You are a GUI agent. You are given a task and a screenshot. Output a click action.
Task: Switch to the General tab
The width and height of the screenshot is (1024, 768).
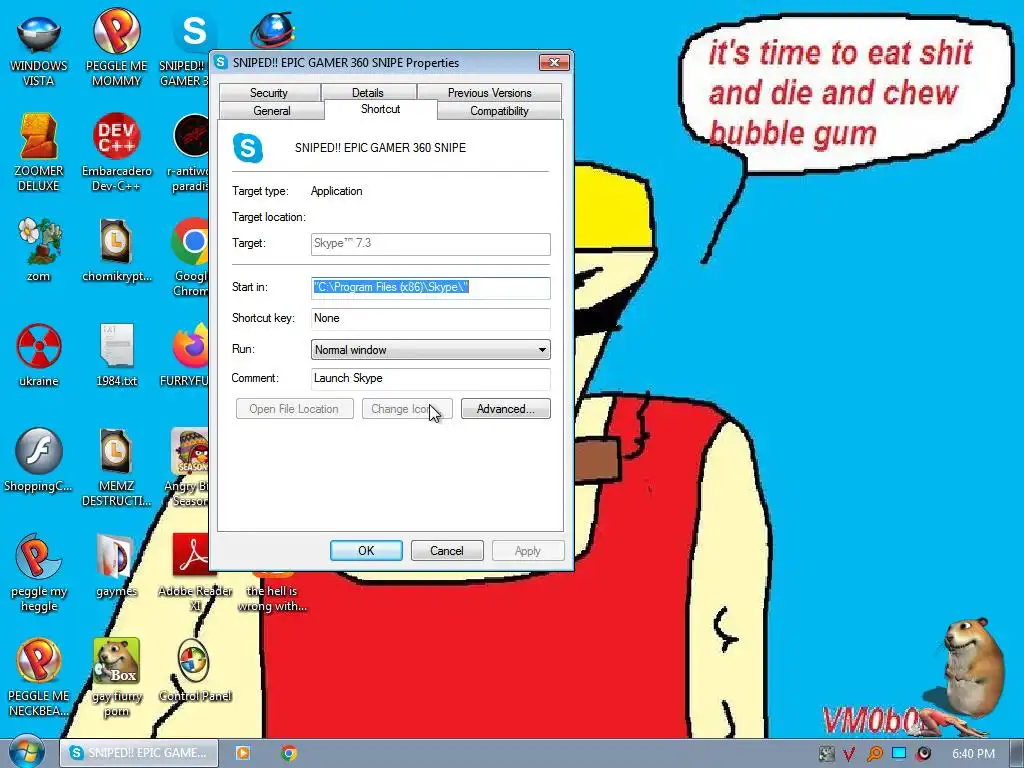click(x=272, y=110)
